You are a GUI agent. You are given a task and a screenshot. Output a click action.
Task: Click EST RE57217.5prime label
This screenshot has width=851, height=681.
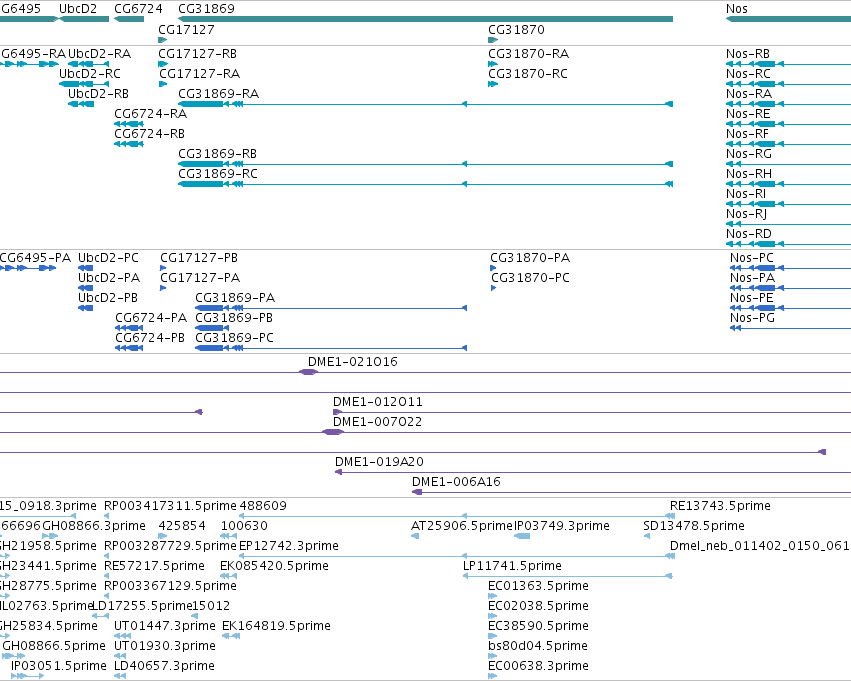154,566
